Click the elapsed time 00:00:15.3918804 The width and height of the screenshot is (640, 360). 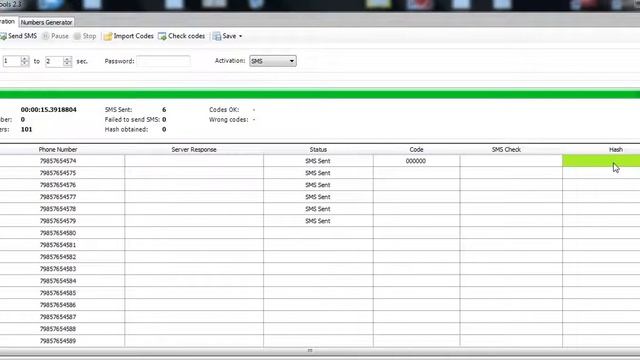tap(49, 110)
